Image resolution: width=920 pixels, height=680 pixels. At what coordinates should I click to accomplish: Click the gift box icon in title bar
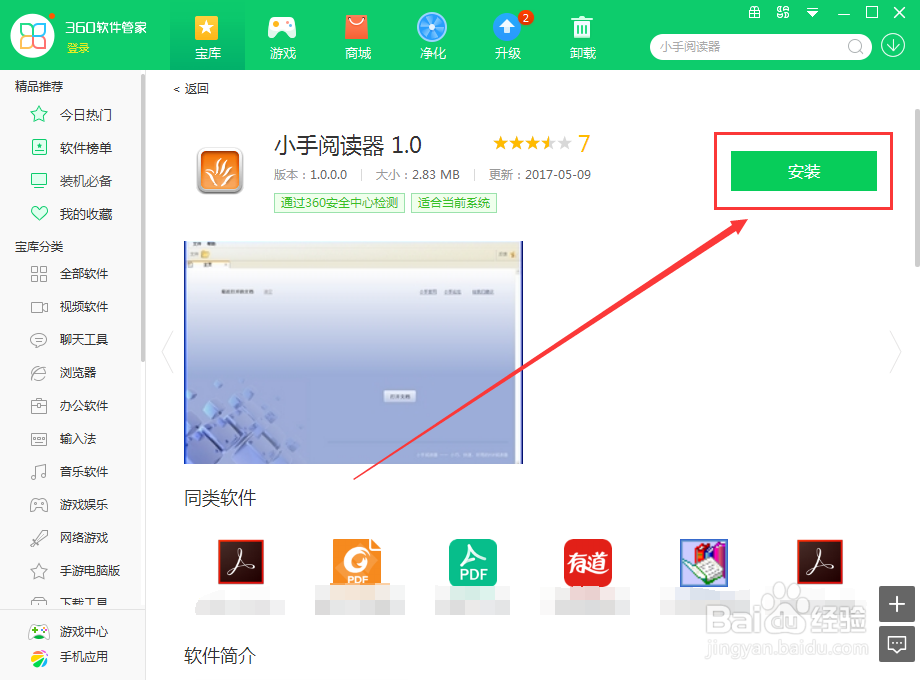point(755,12)
